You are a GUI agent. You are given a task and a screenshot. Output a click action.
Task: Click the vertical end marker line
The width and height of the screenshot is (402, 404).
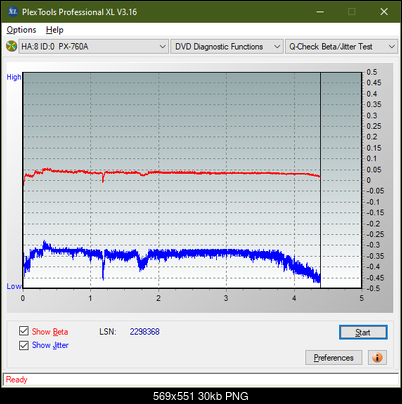pyautogui.click(x=320, y=180)
